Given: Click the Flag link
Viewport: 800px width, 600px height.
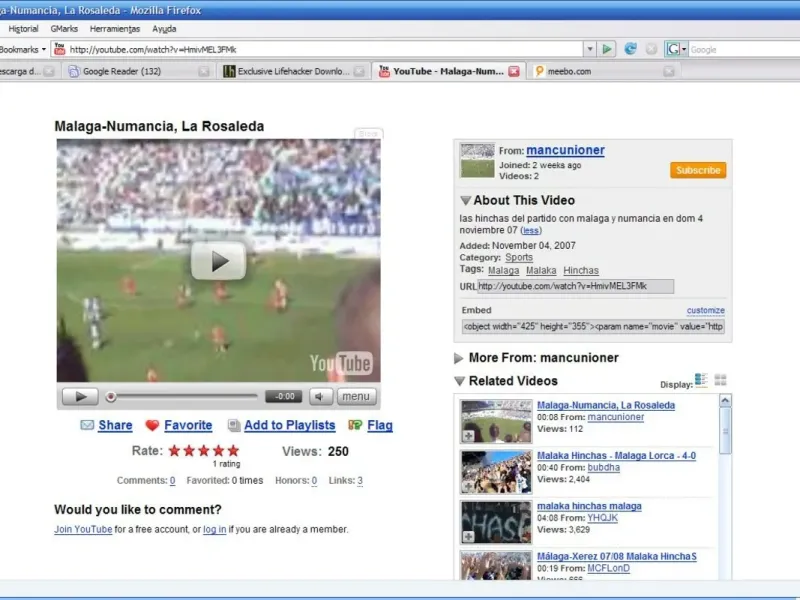Looking at the screenshot, I should (380, 425).
